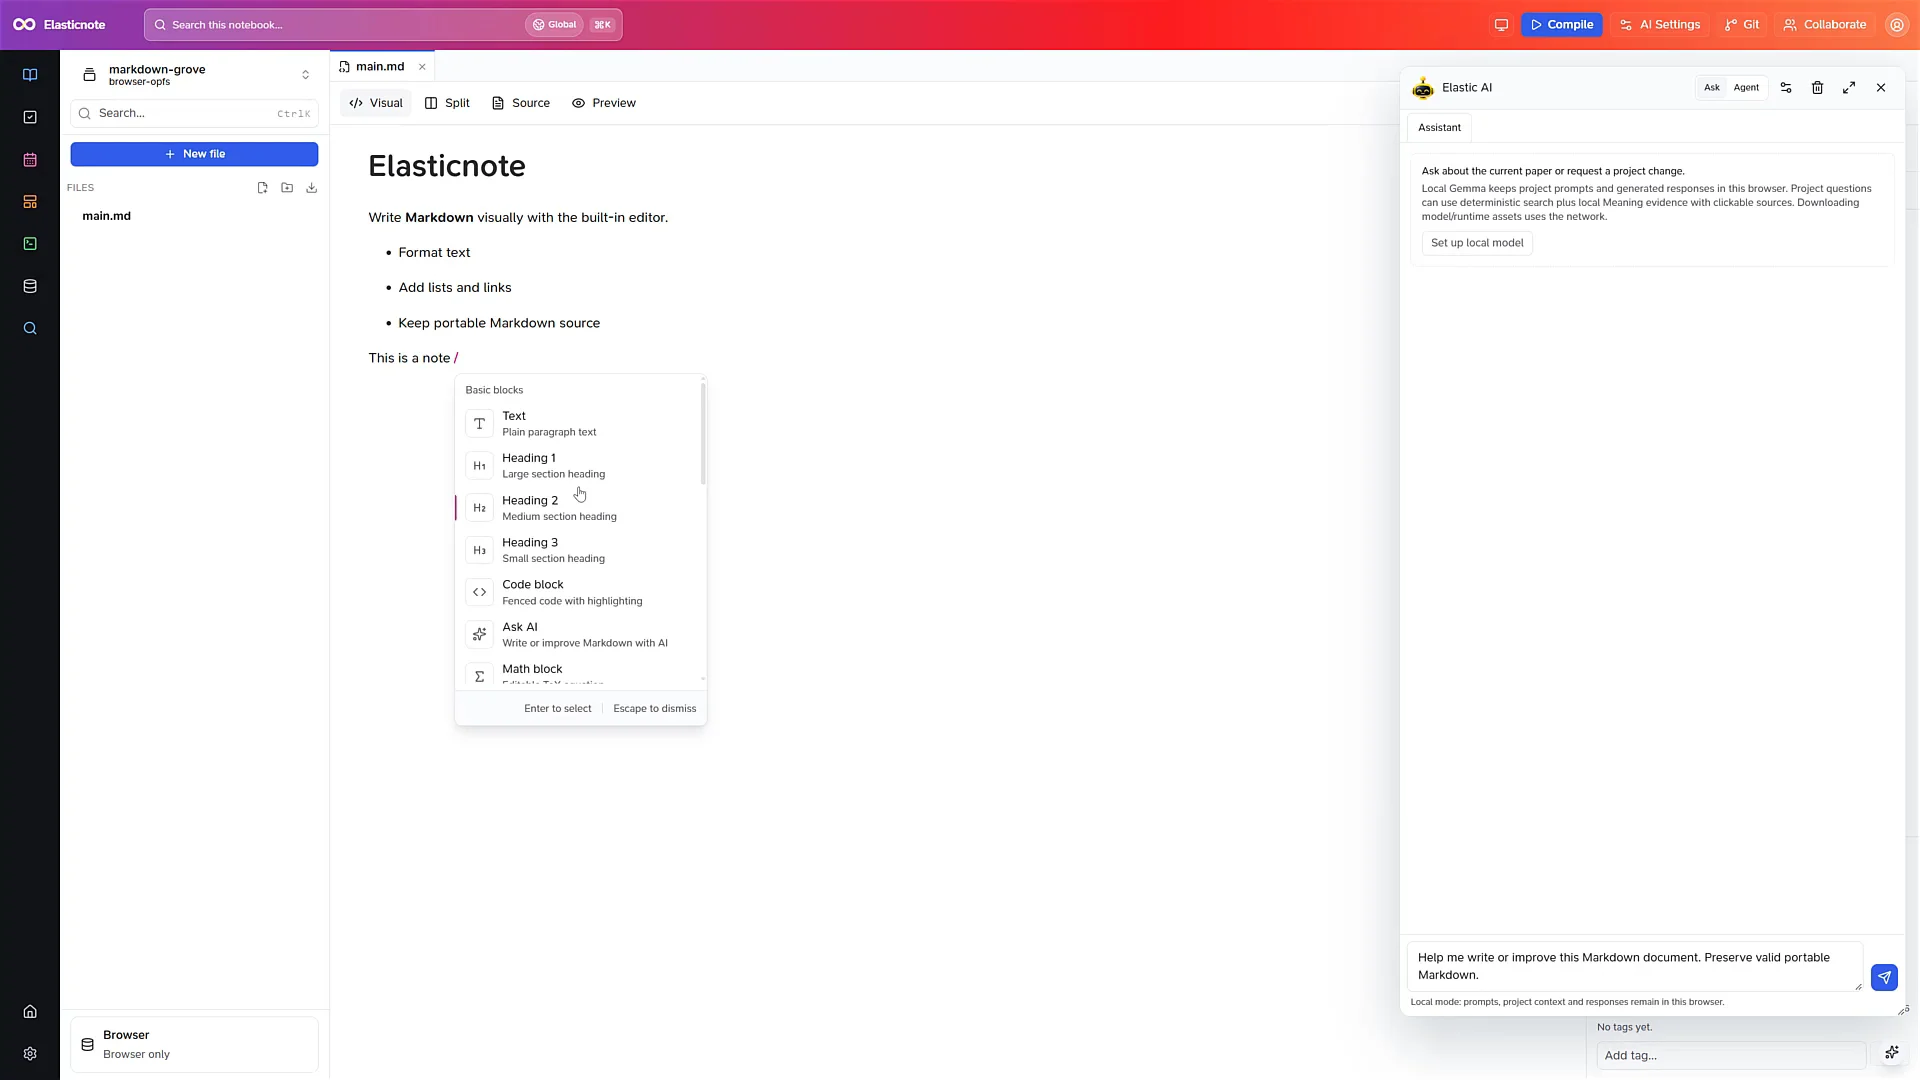Toggle the Global search scope
The height and width of the screenshot is (1080, 1920).
click(x=554, y=25)
